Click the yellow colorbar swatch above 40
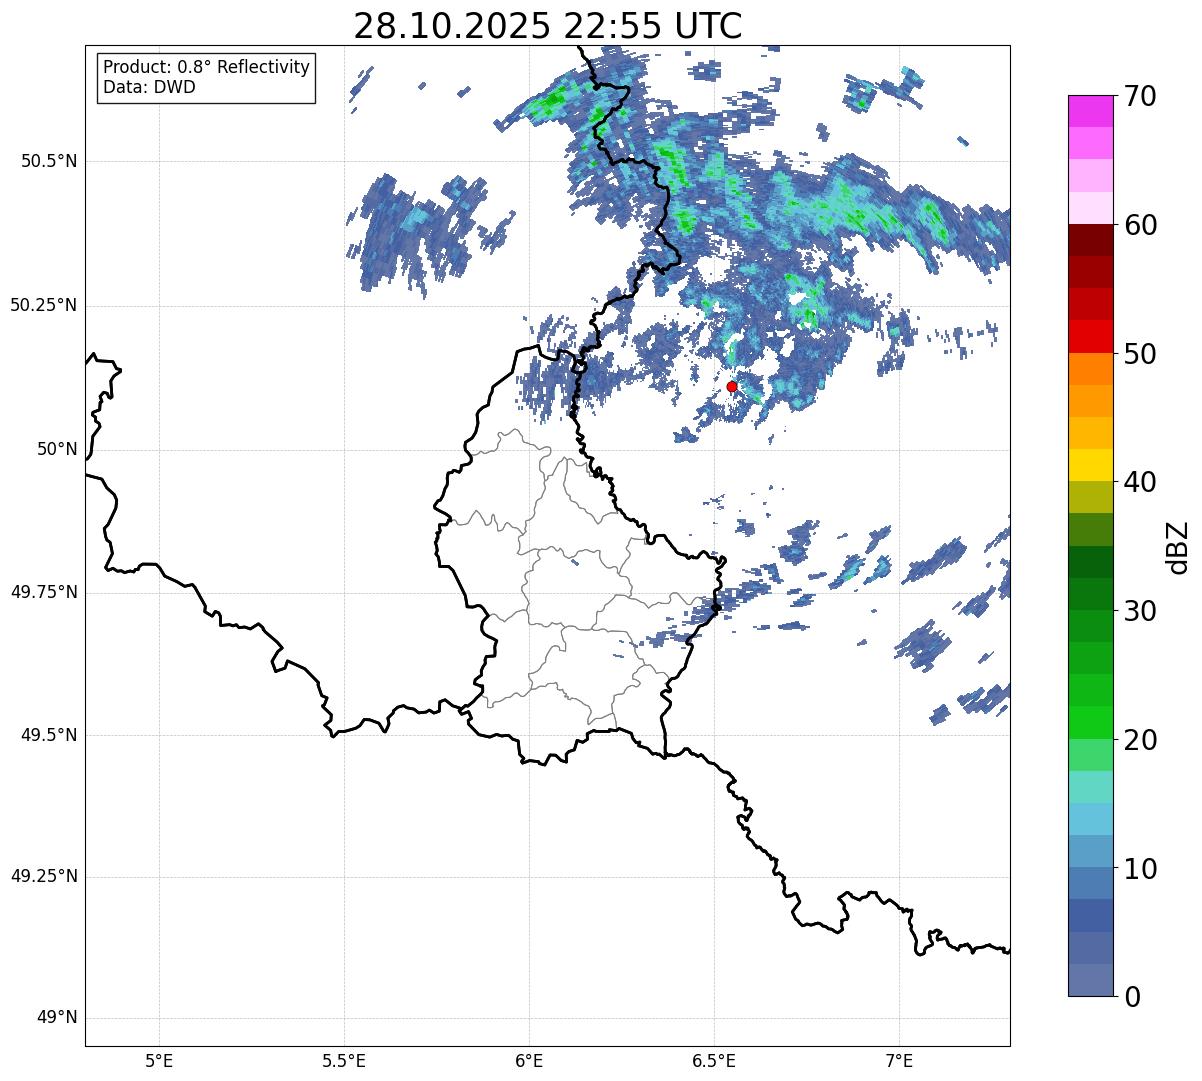 click(1091, 465)
